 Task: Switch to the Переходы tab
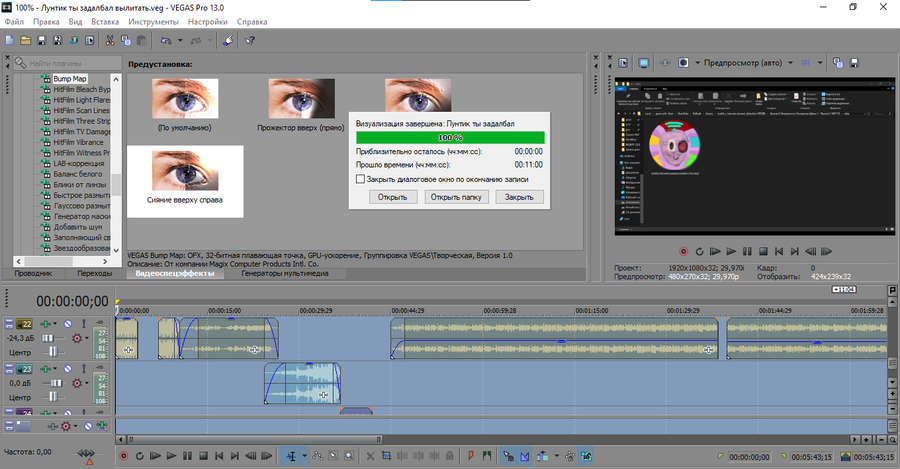(95, 273)
